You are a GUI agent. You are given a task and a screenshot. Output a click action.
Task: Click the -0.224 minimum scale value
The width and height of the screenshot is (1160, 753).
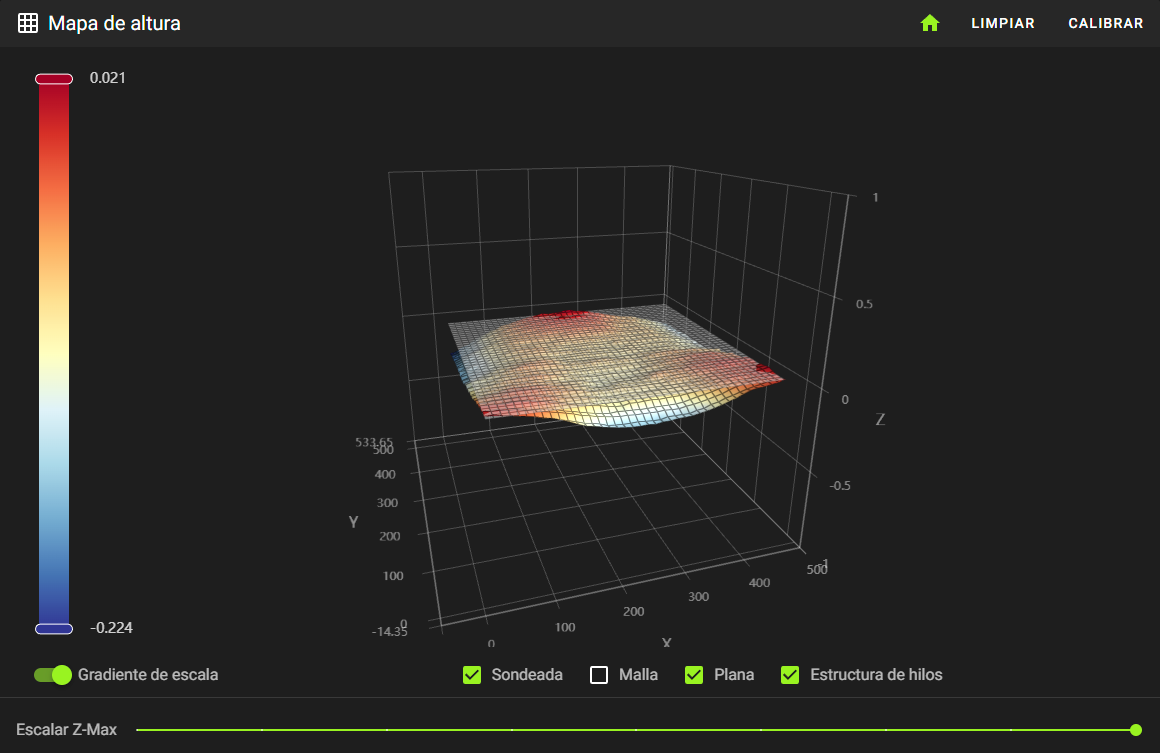point(112,628)
